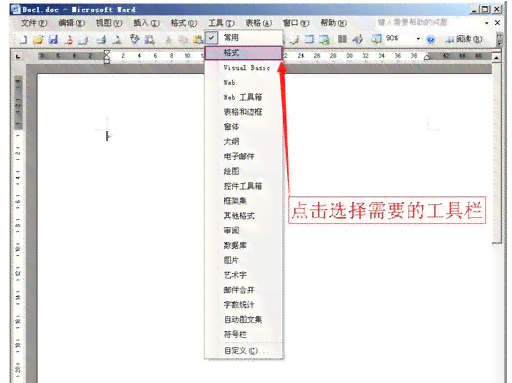
Task: Open the 窗口(W) menu
Action: [296, 23]
